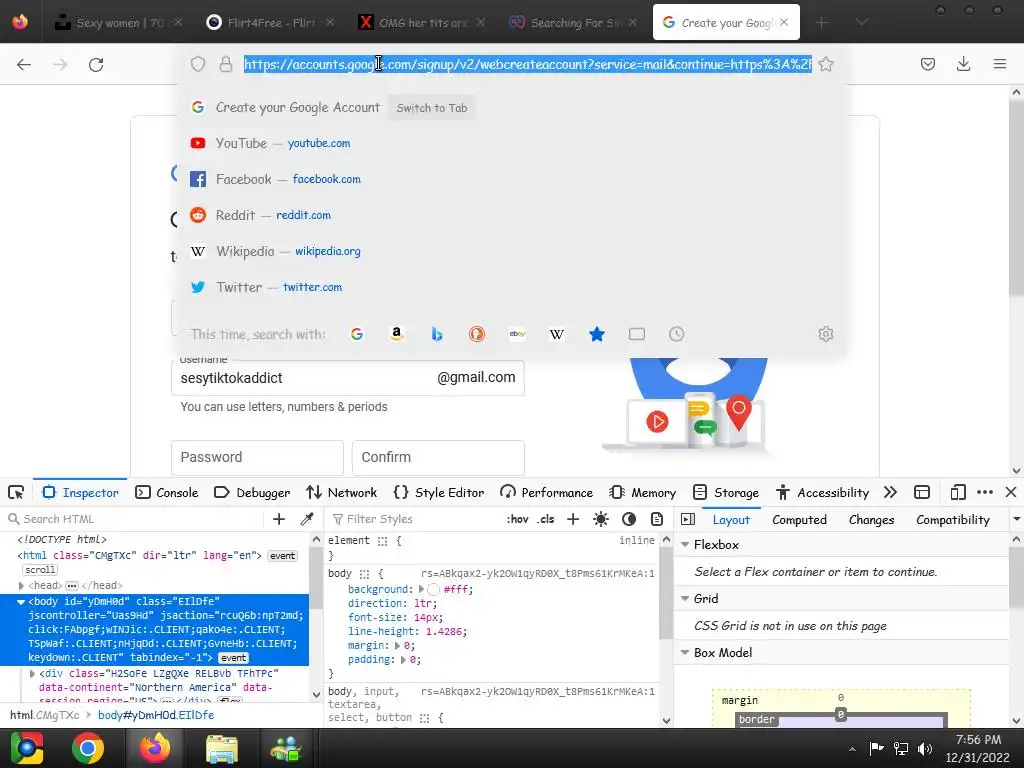Show more DevTools tabs with chevron
This screenshot has height=768, width=1024.
[890, 492]
